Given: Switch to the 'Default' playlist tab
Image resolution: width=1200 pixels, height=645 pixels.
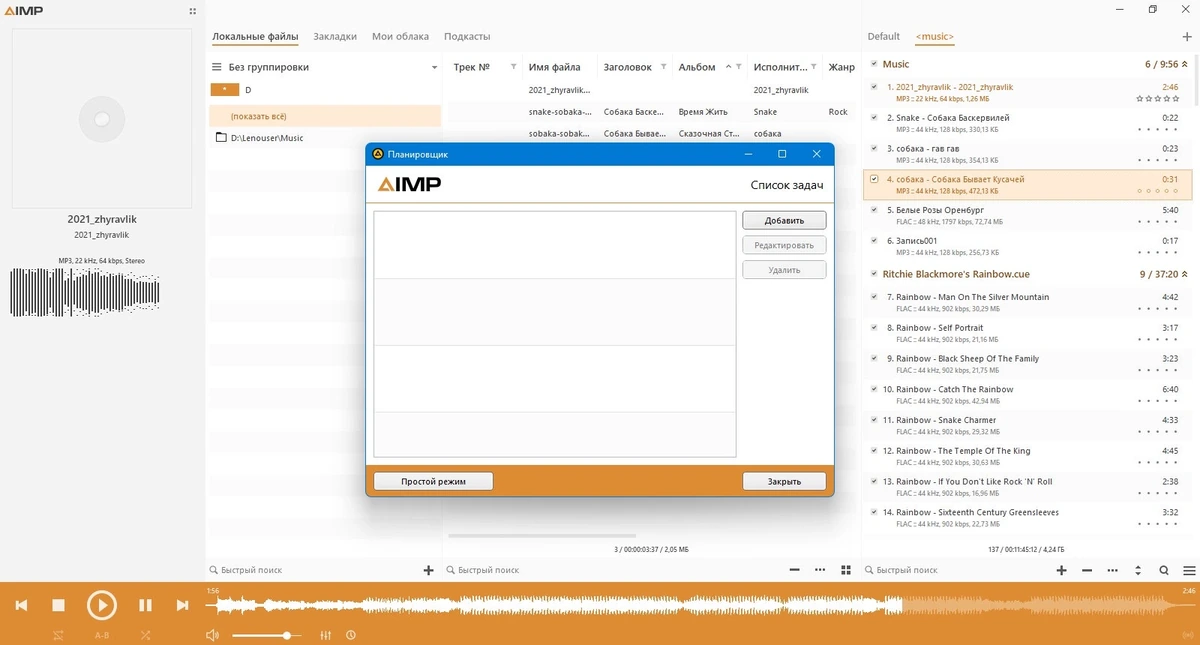Looking at the screenshot, I should click(x=884, y=36).
